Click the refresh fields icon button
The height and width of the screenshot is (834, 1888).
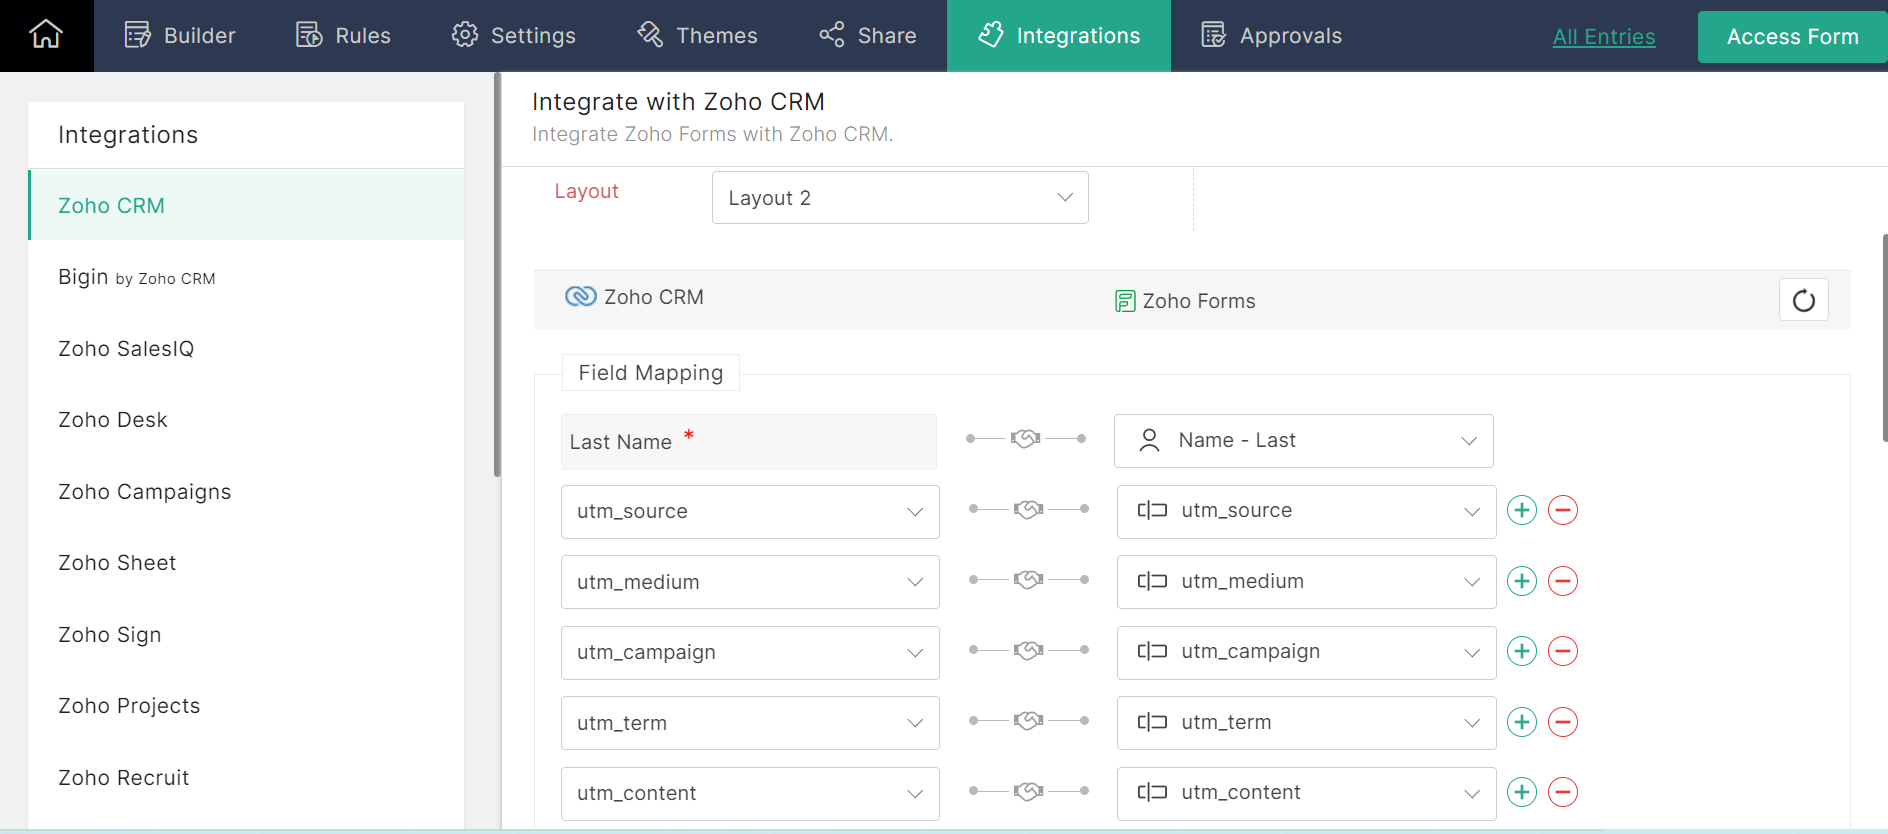(x=1803, y=300)
